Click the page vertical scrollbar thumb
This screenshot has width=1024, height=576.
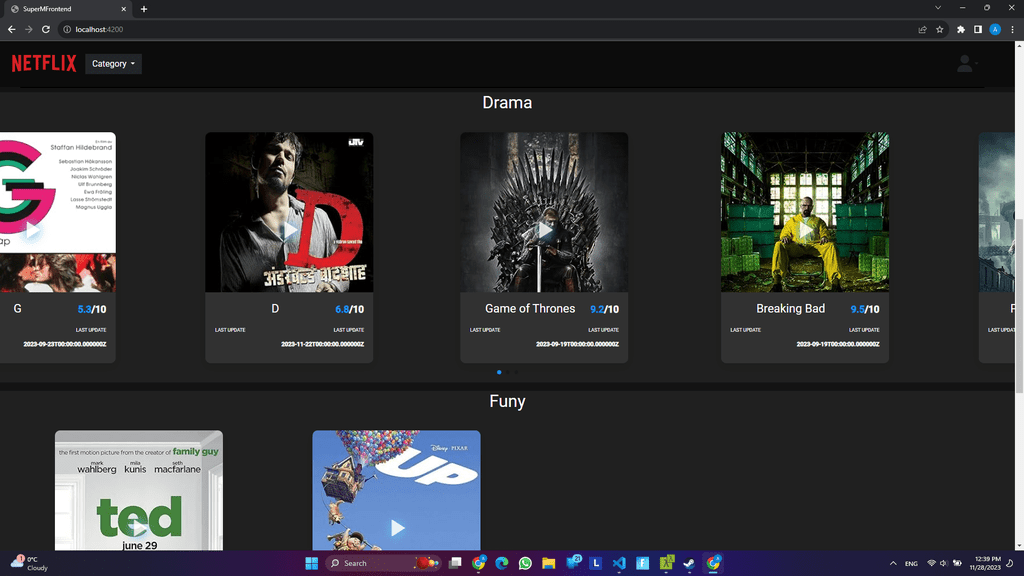pos(1019,306)
